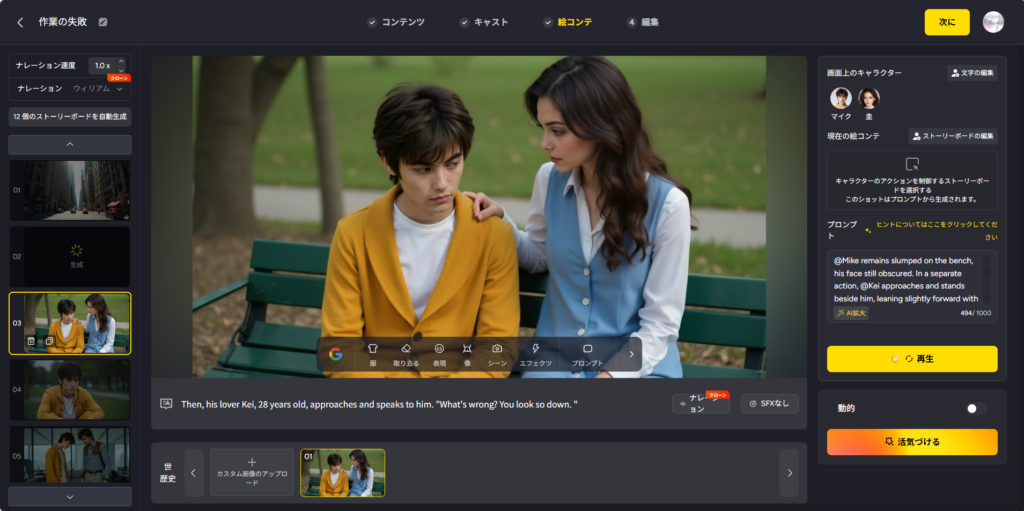Expand more image tools with right arrow

point(631,354)
